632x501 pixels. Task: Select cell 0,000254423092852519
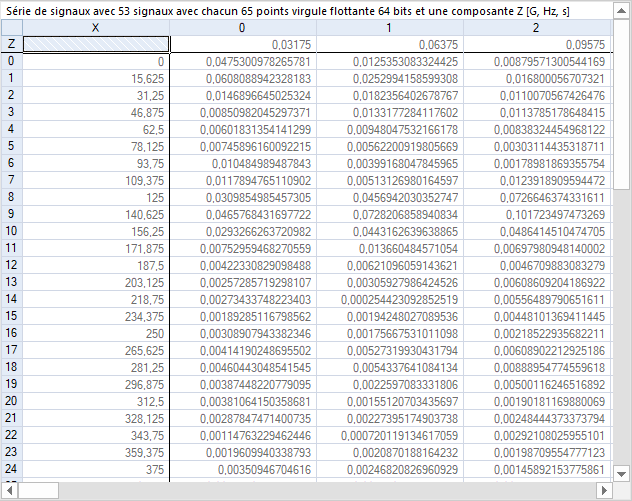point(390,299)
